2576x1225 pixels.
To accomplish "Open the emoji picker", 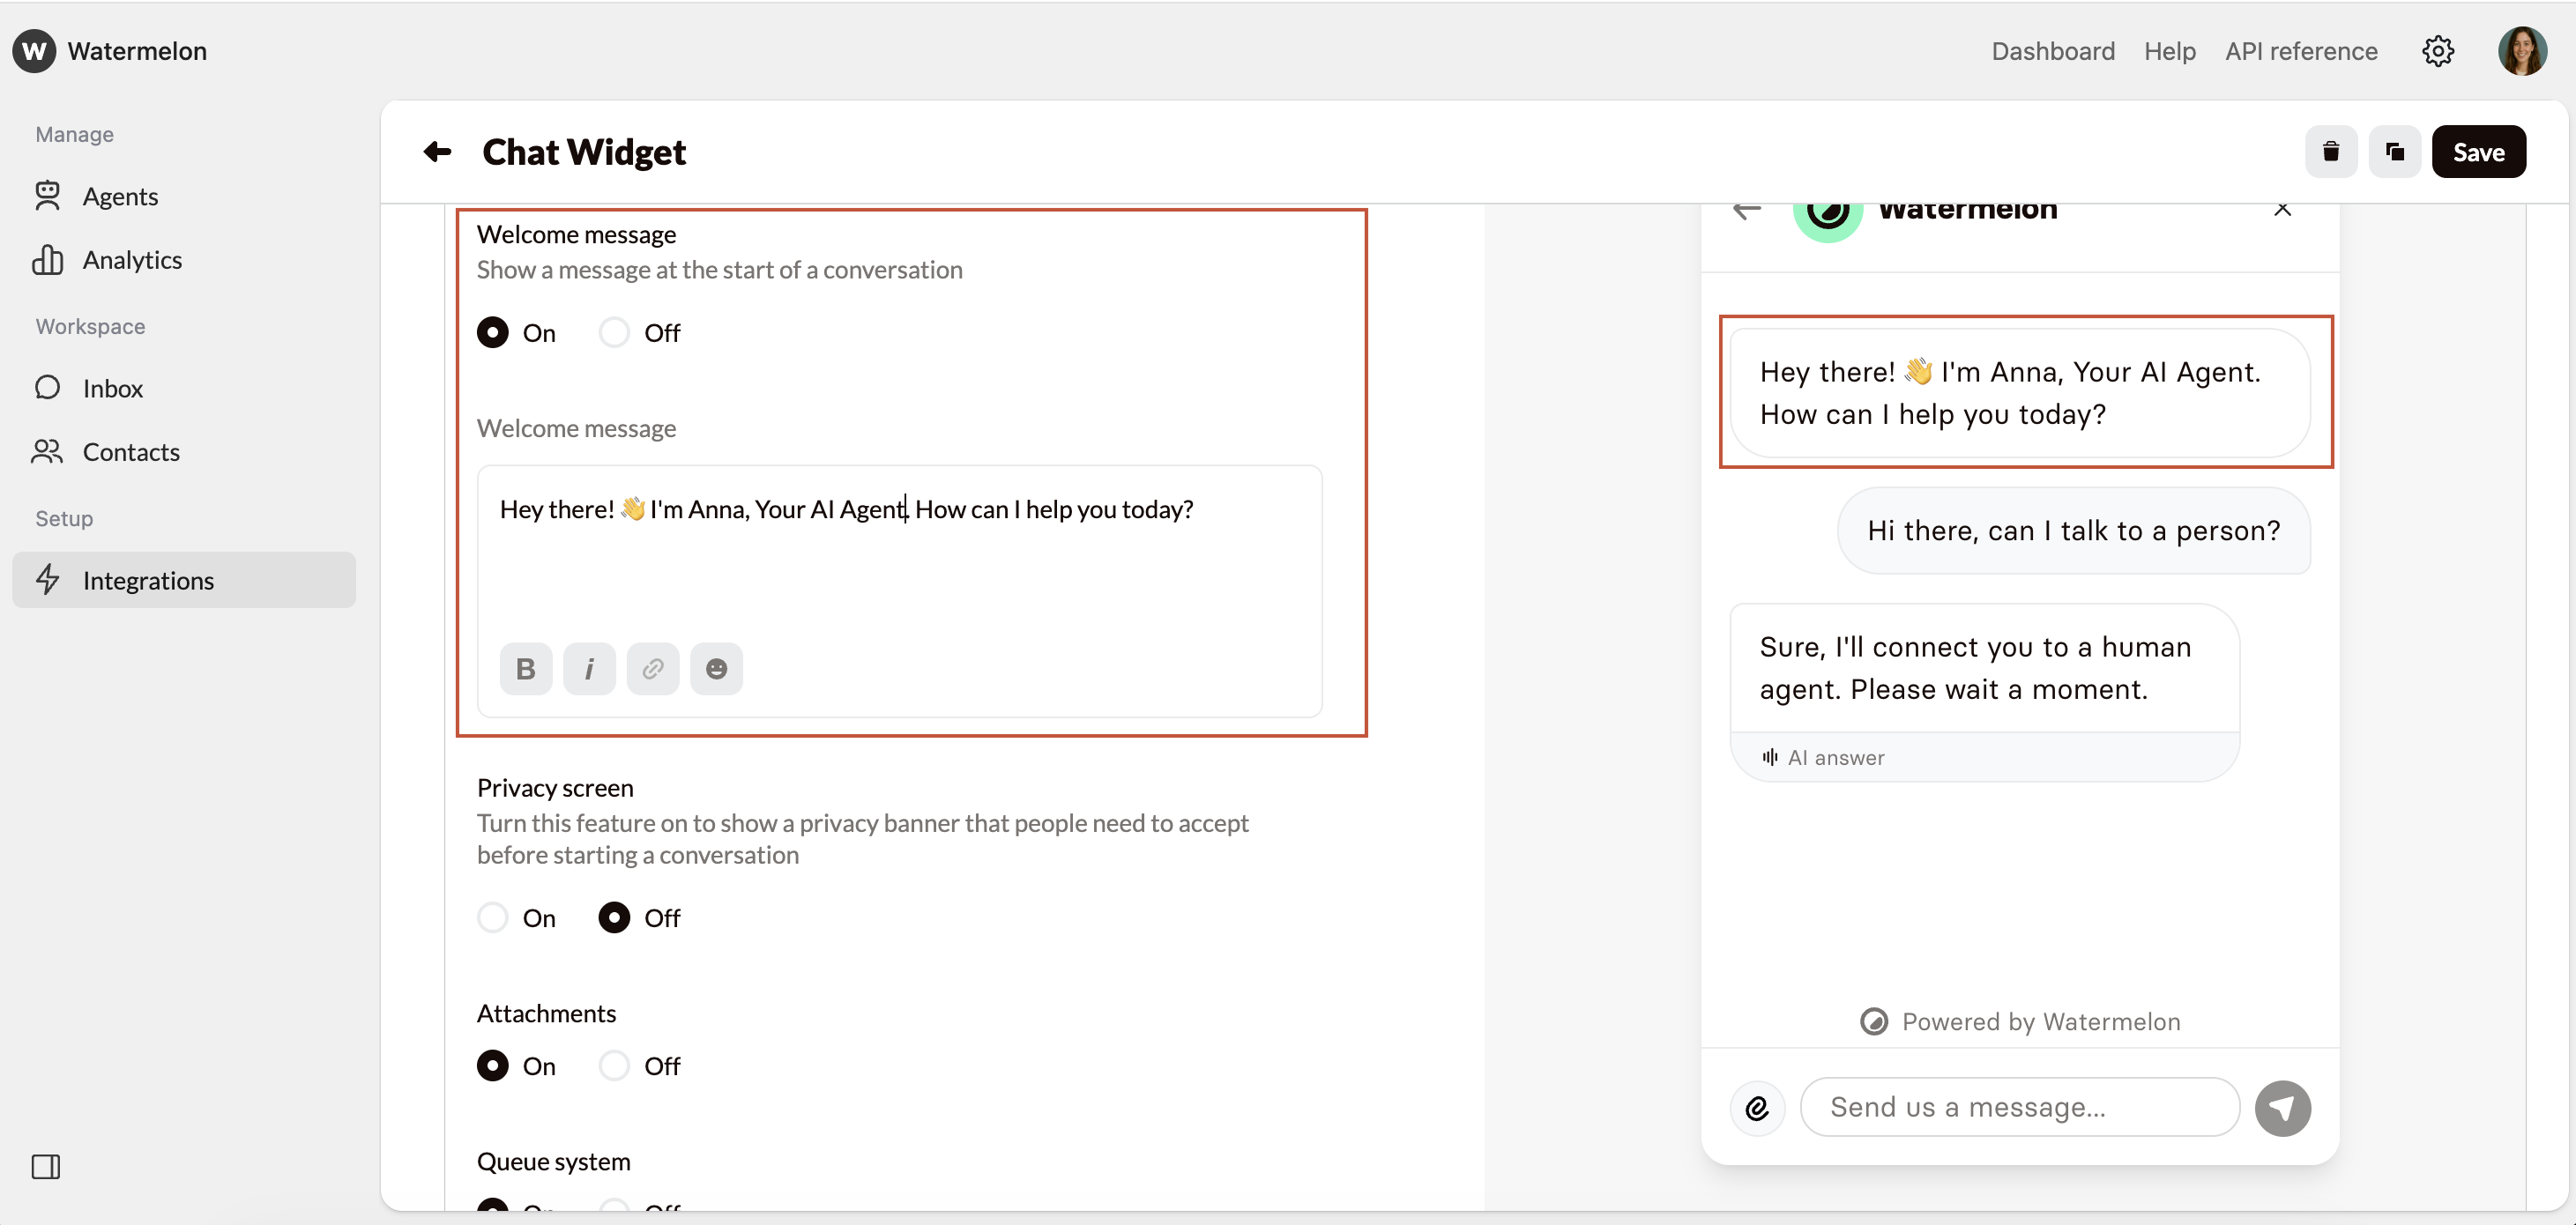I will pyautogui.click(x=716, y=668).
